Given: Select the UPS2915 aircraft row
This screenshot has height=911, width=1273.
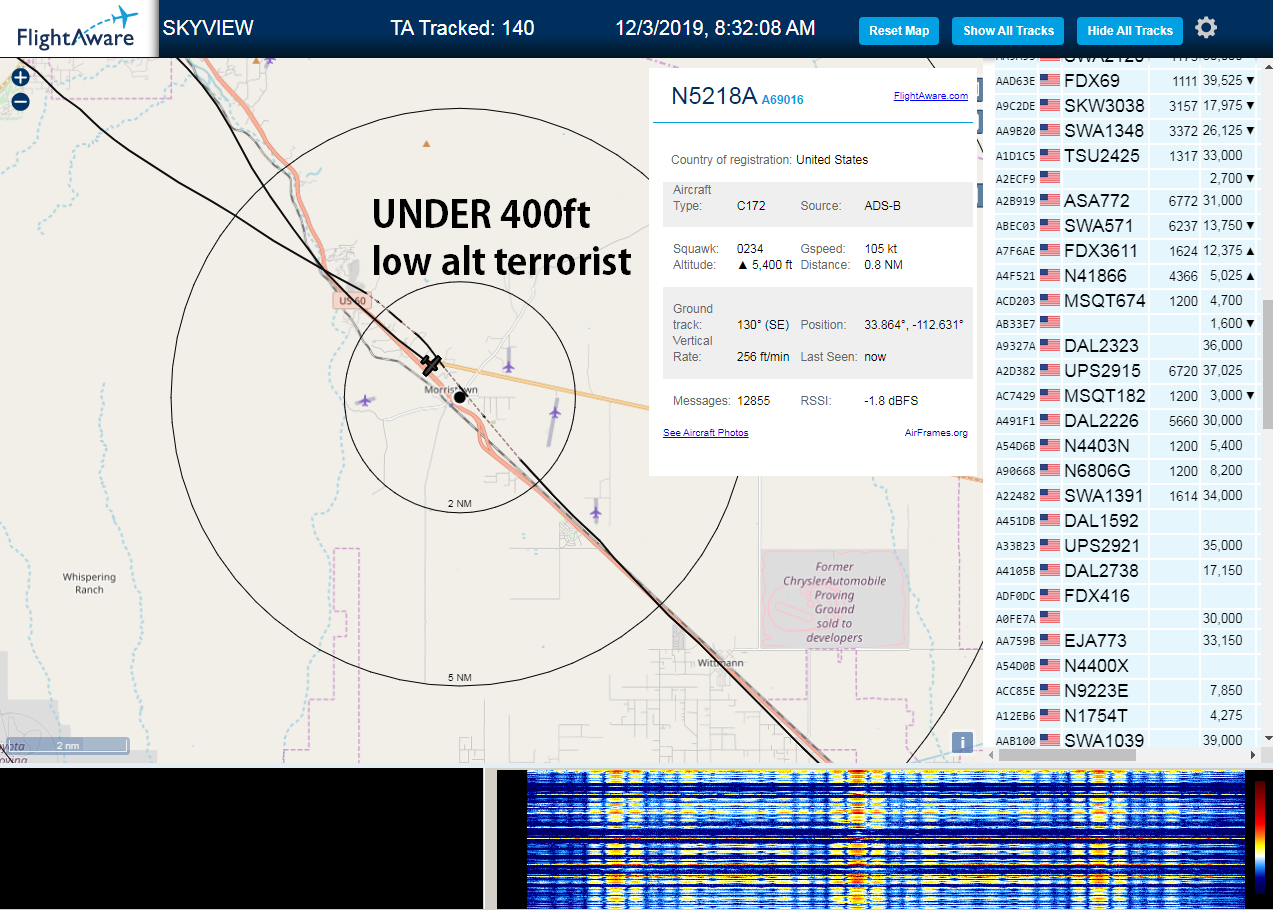Looking at the screenshot, I should coord(1126,371).
